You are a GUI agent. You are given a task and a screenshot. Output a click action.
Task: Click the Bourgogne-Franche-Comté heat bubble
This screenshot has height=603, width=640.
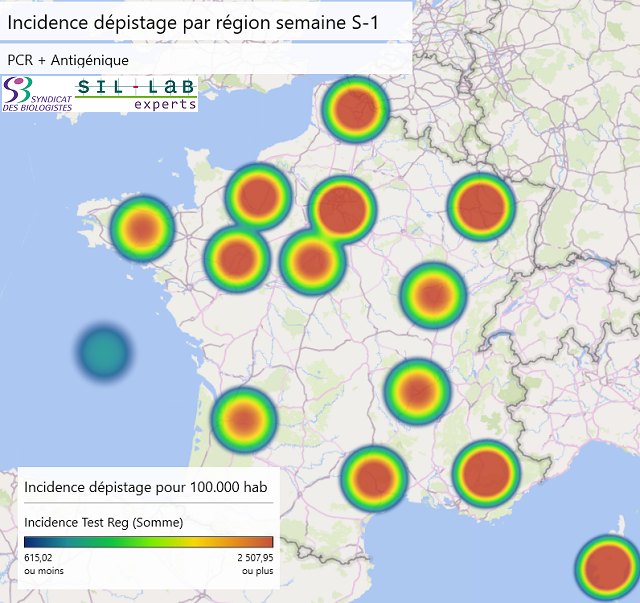tap(433, 295)
